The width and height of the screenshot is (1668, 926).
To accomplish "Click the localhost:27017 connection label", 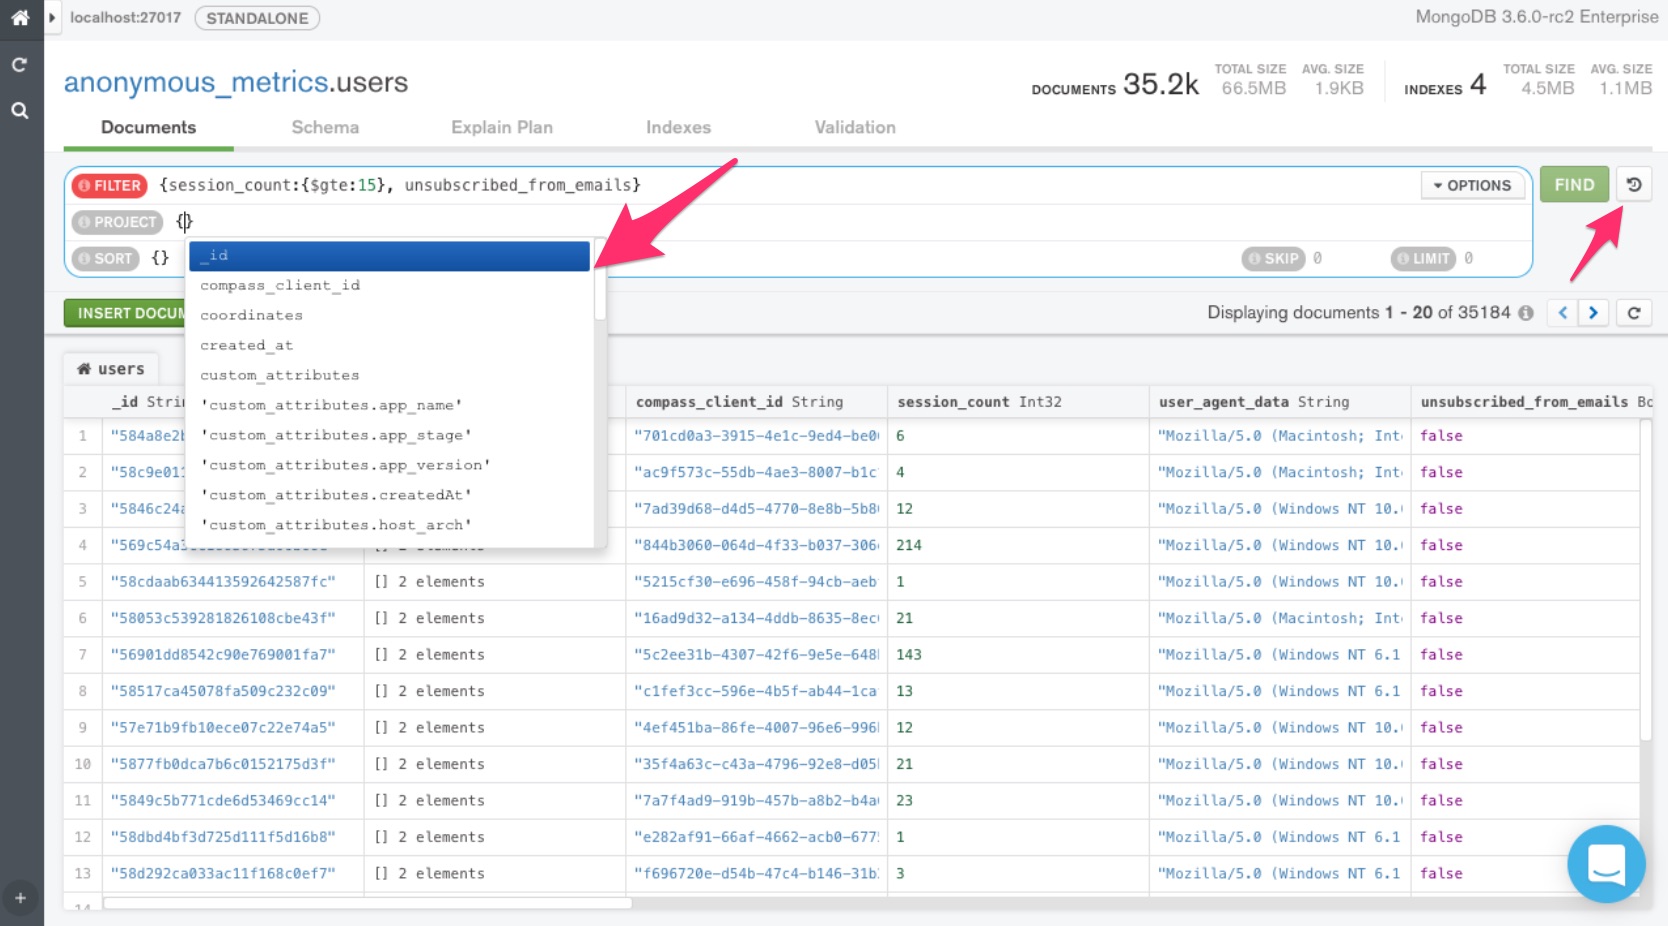I will [126, 18].
